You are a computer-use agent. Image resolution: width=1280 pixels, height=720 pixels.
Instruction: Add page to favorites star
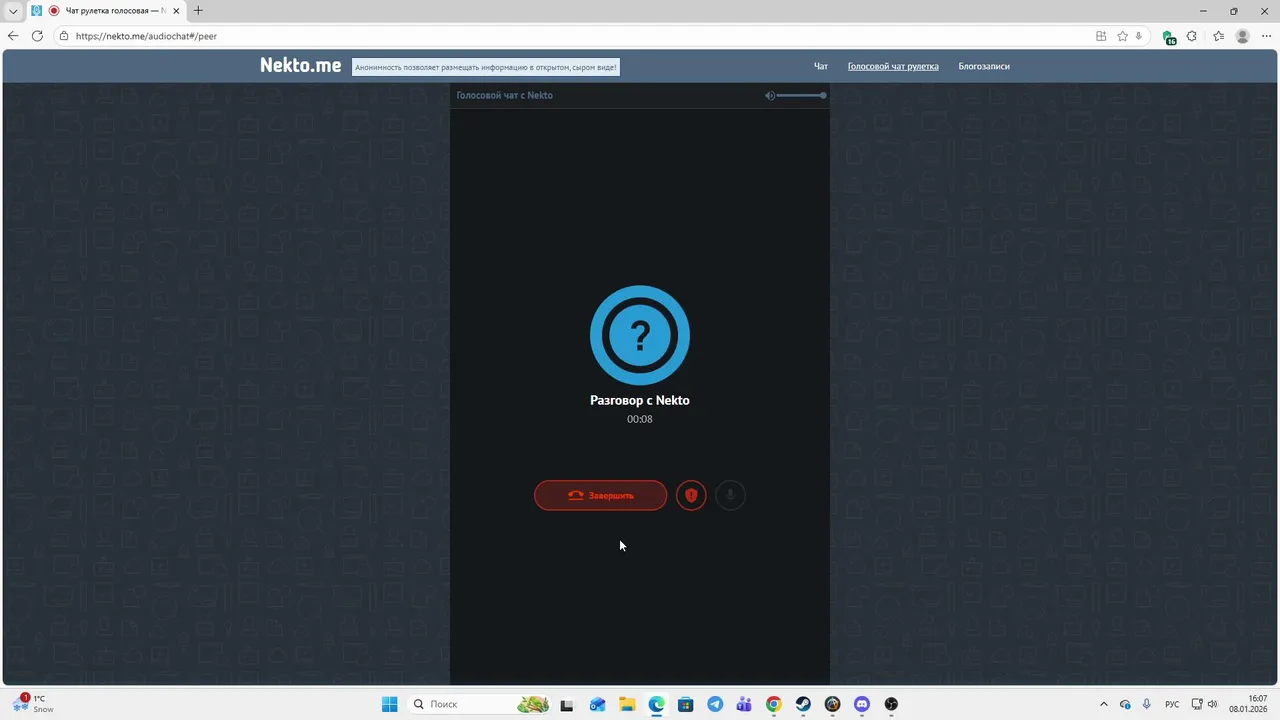[1123, 36]
